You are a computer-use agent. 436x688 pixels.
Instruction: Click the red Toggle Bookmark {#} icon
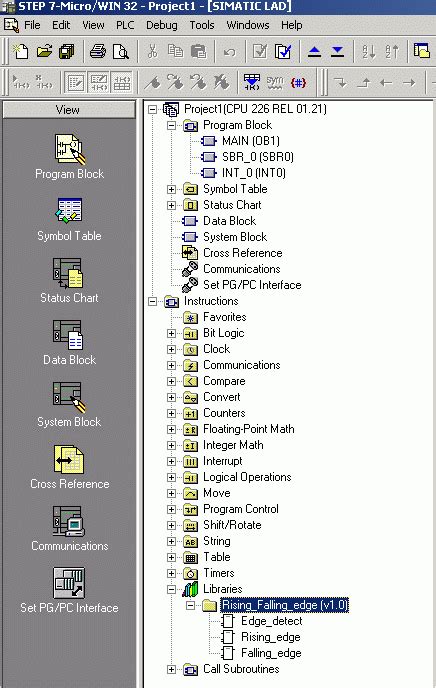point(298,82)
